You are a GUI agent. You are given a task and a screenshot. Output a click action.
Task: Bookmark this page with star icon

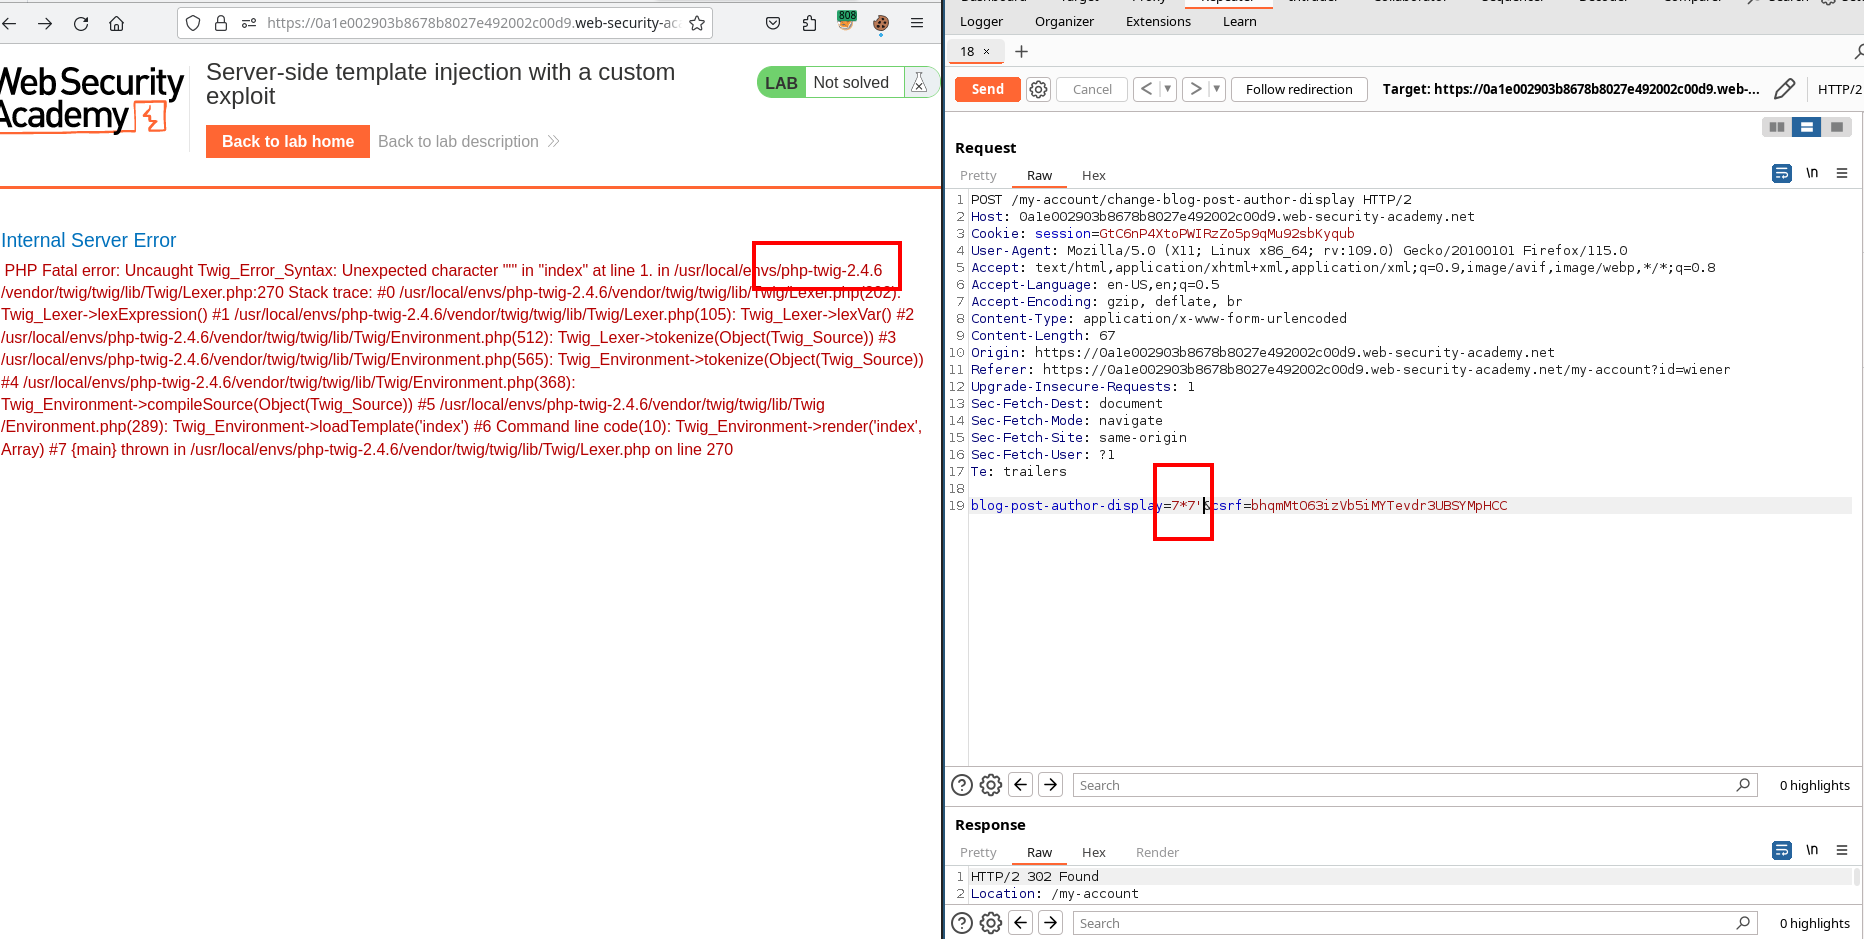(x=697, y=23)
